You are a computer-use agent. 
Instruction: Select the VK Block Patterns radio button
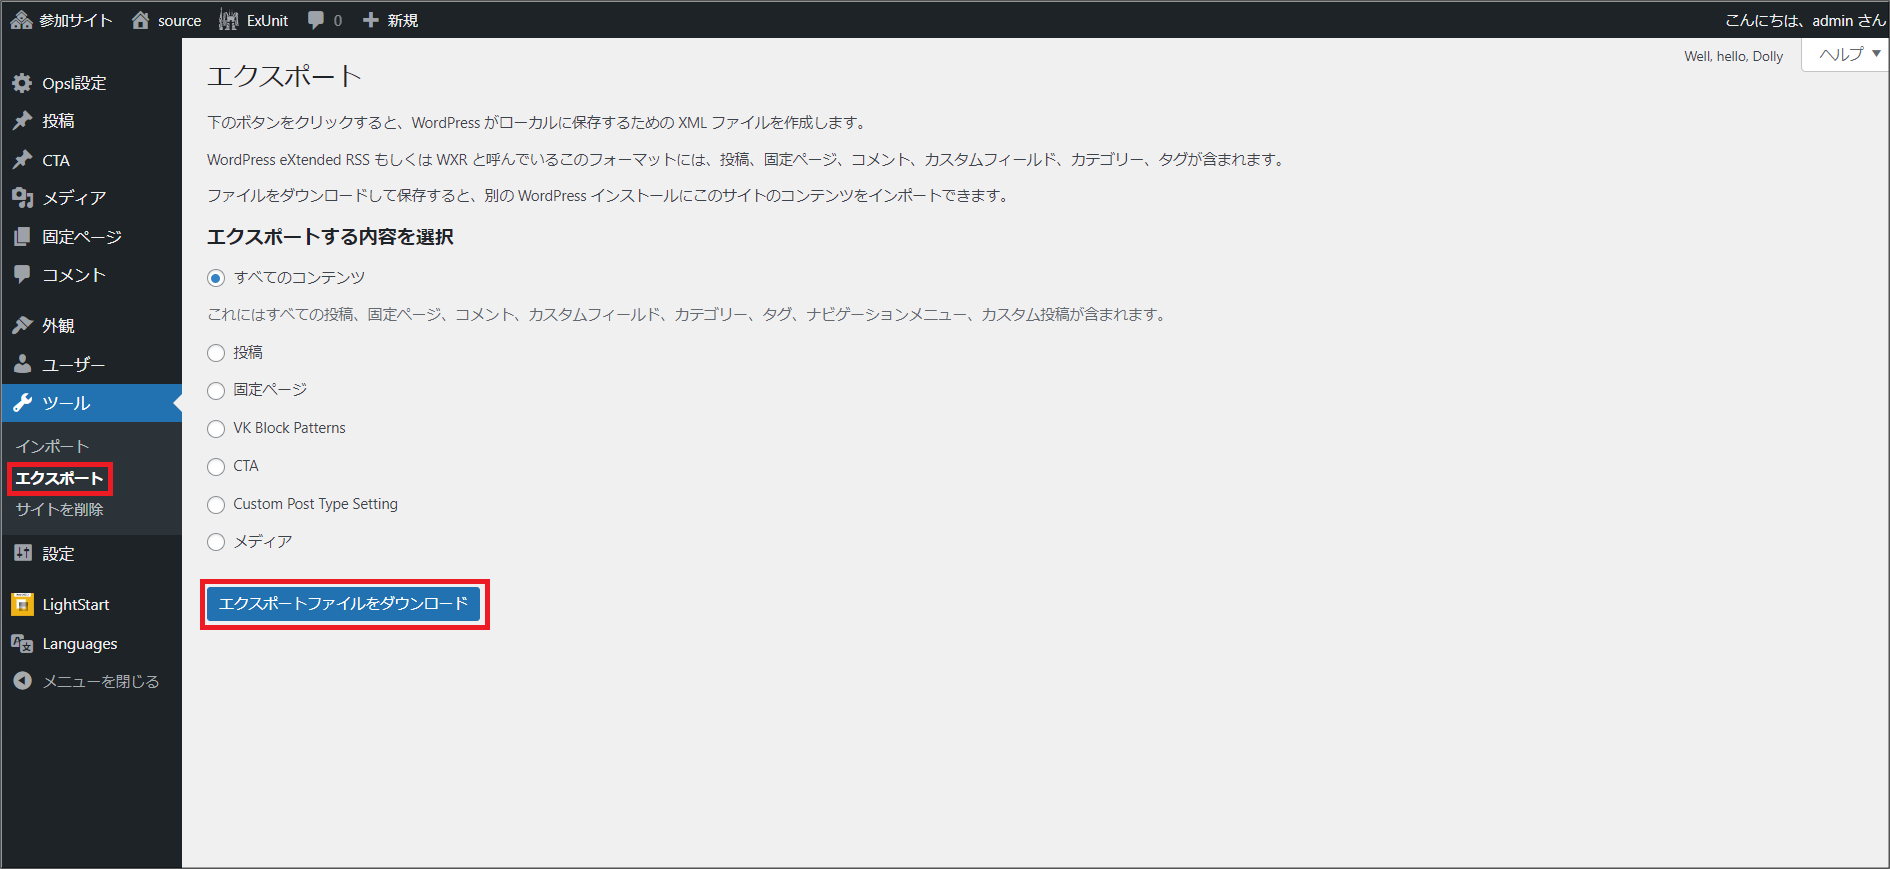click(x=216, y=429)
